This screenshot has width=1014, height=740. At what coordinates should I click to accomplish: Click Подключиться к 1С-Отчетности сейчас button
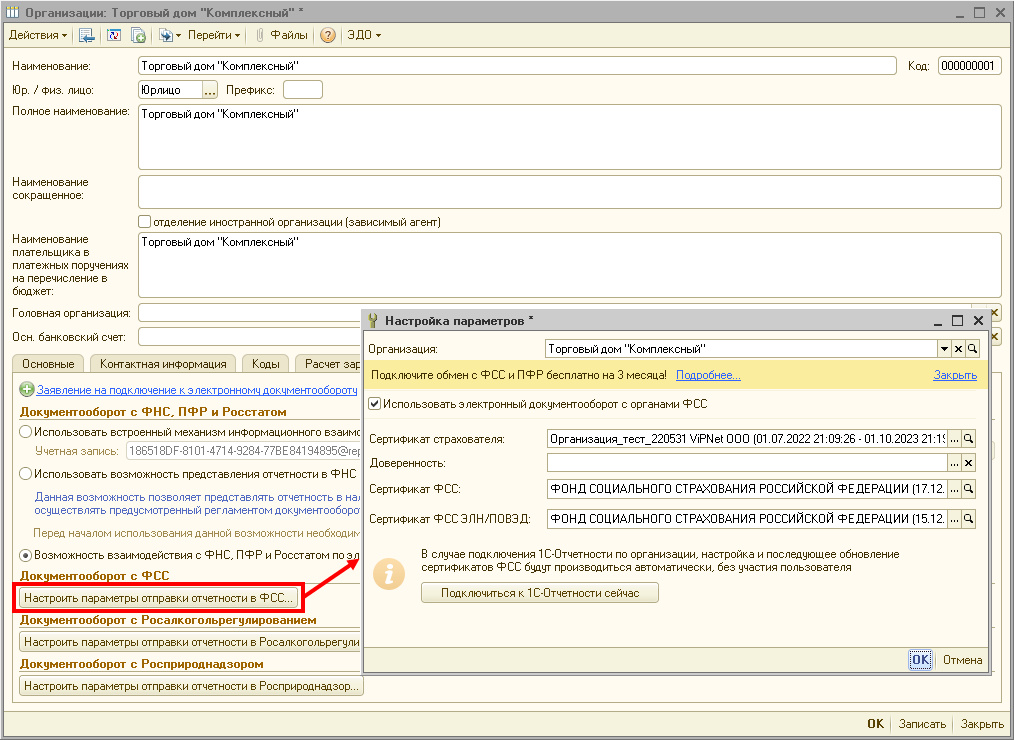pos(540,593)
